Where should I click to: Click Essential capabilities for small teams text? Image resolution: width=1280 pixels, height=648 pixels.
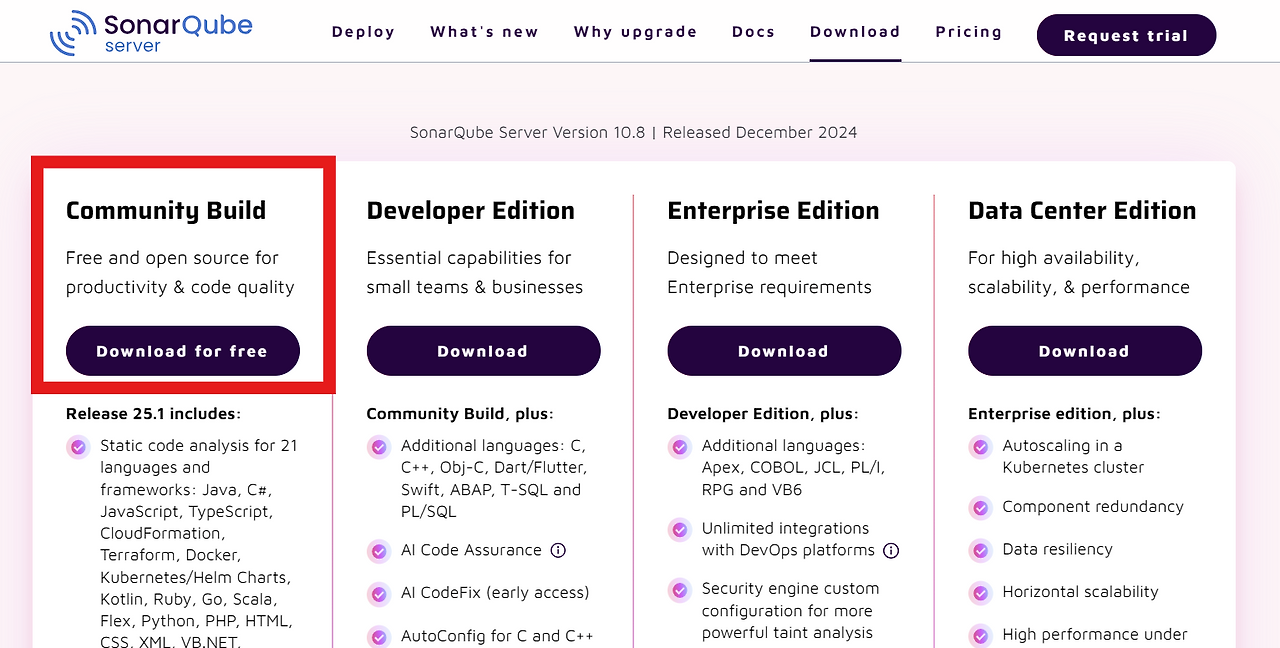pos(475,272)
